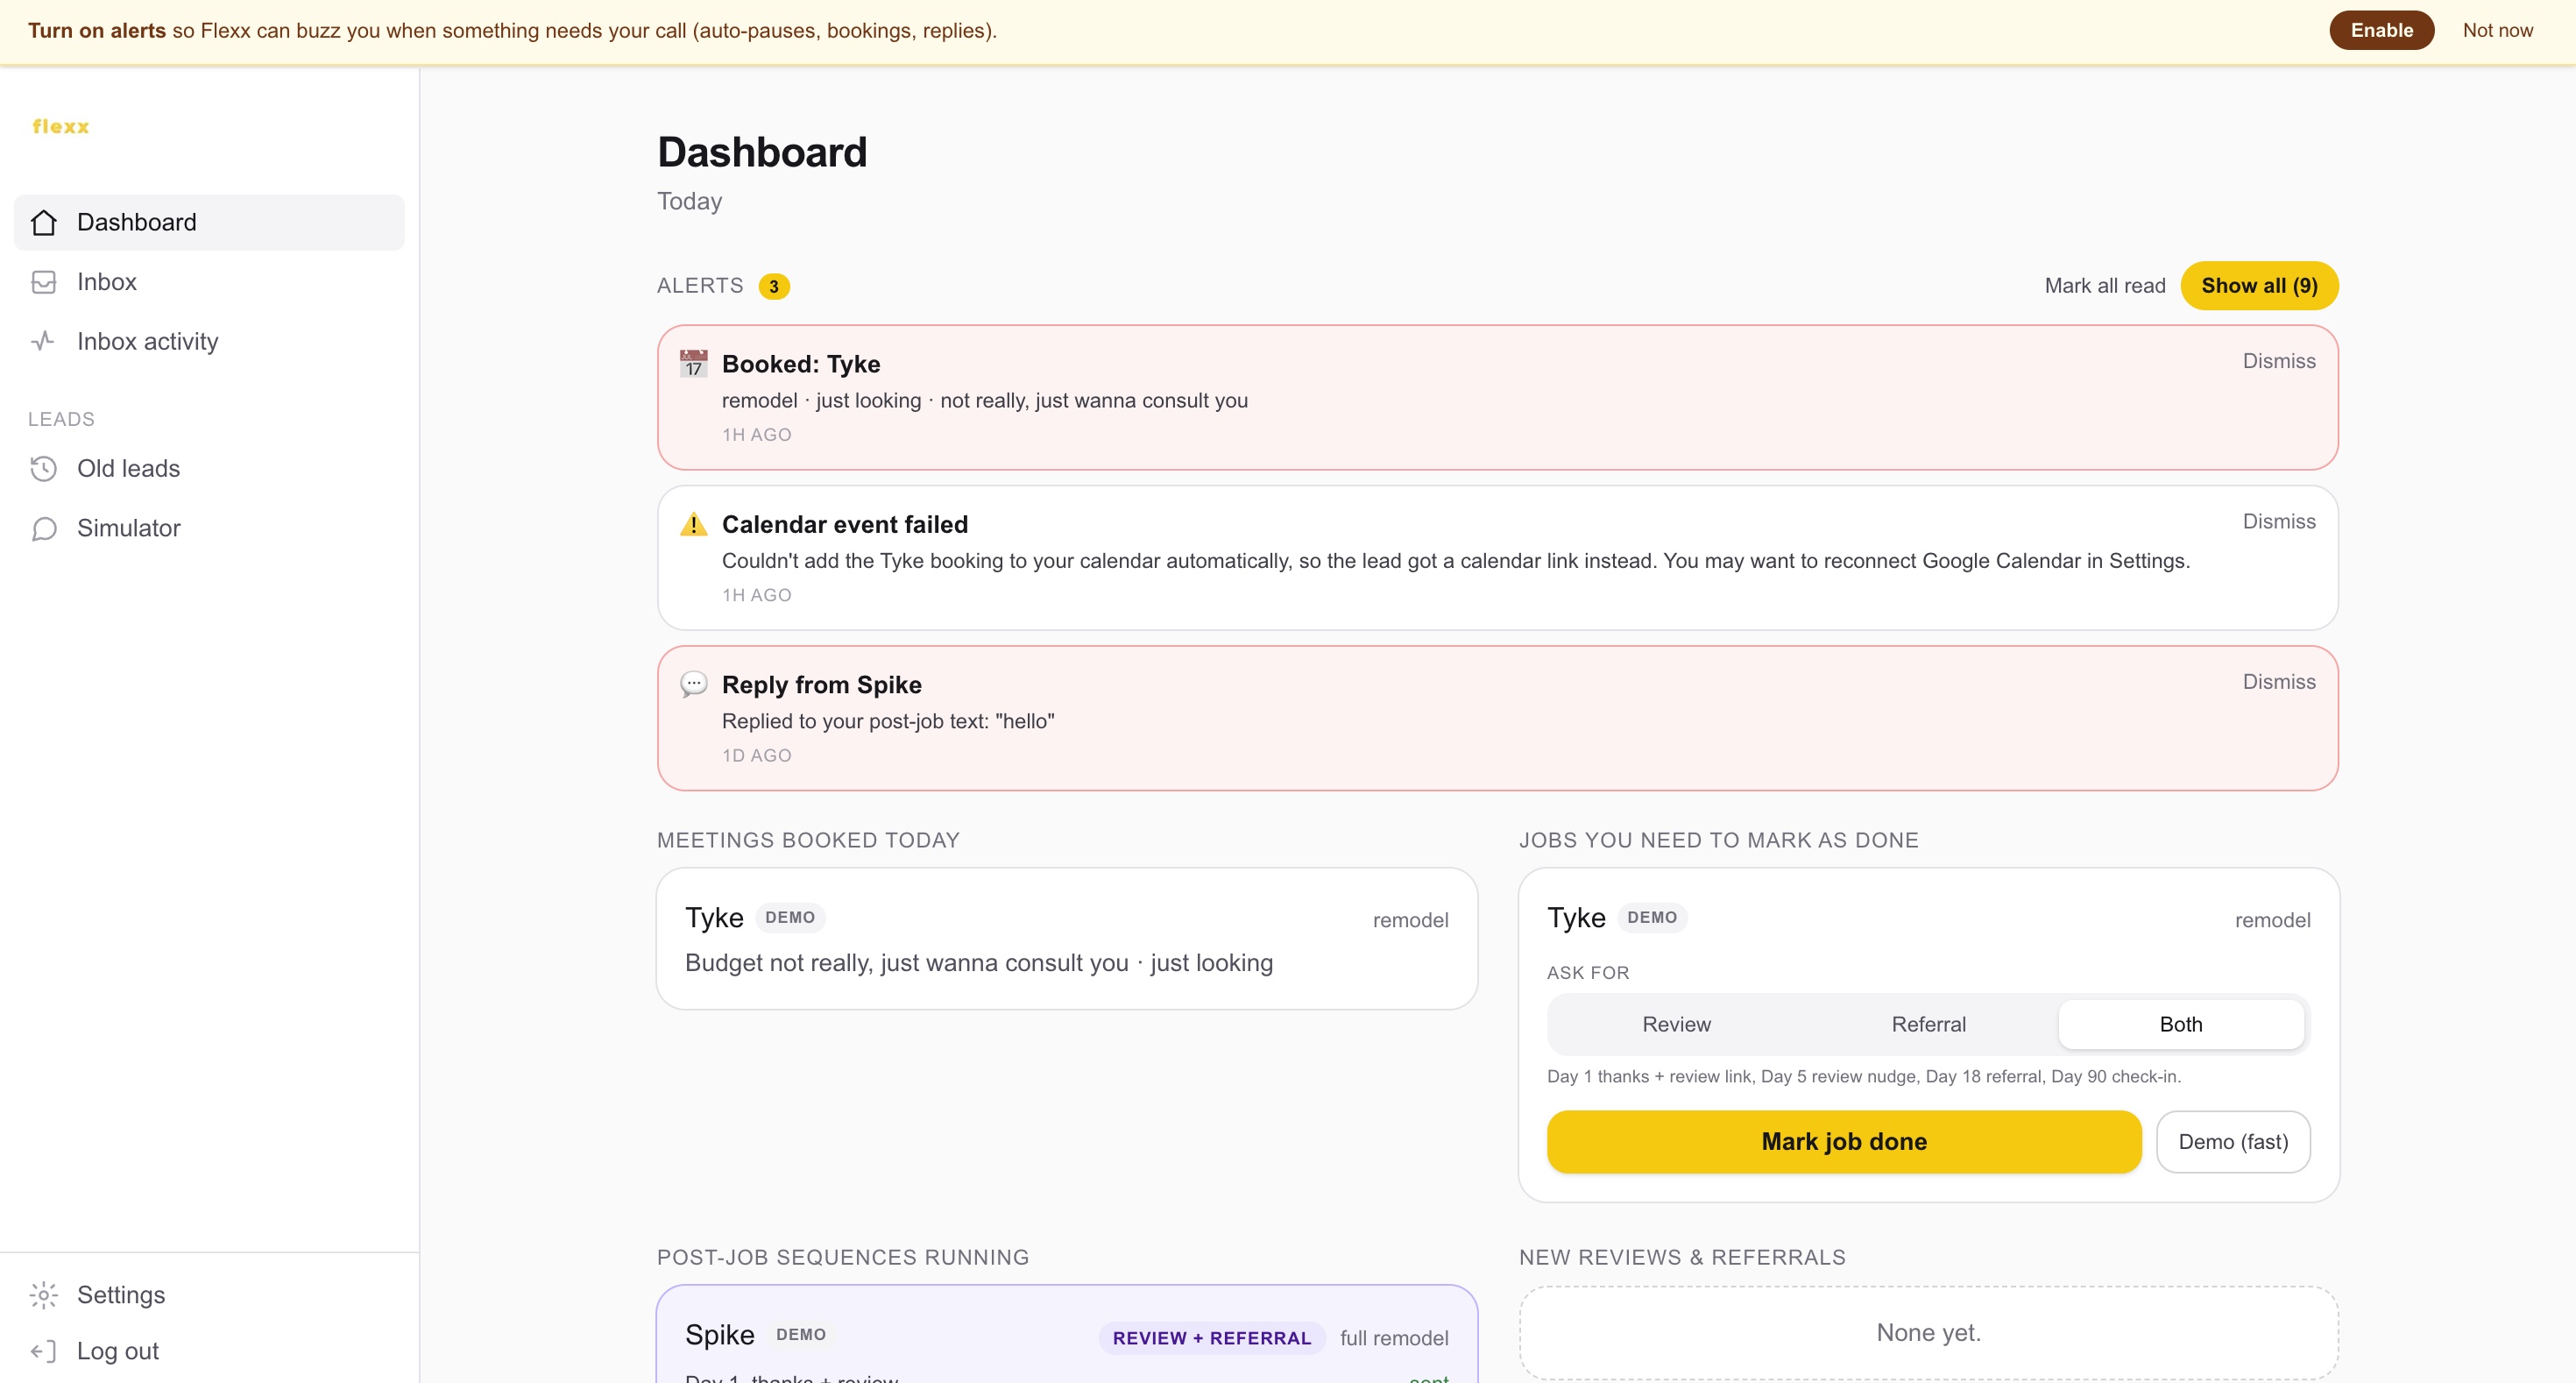Open Spike's post-job sequence card
The height and width of the screenshot is (1383, 2576).
pyautogui.click(x=1067, y=1335)
